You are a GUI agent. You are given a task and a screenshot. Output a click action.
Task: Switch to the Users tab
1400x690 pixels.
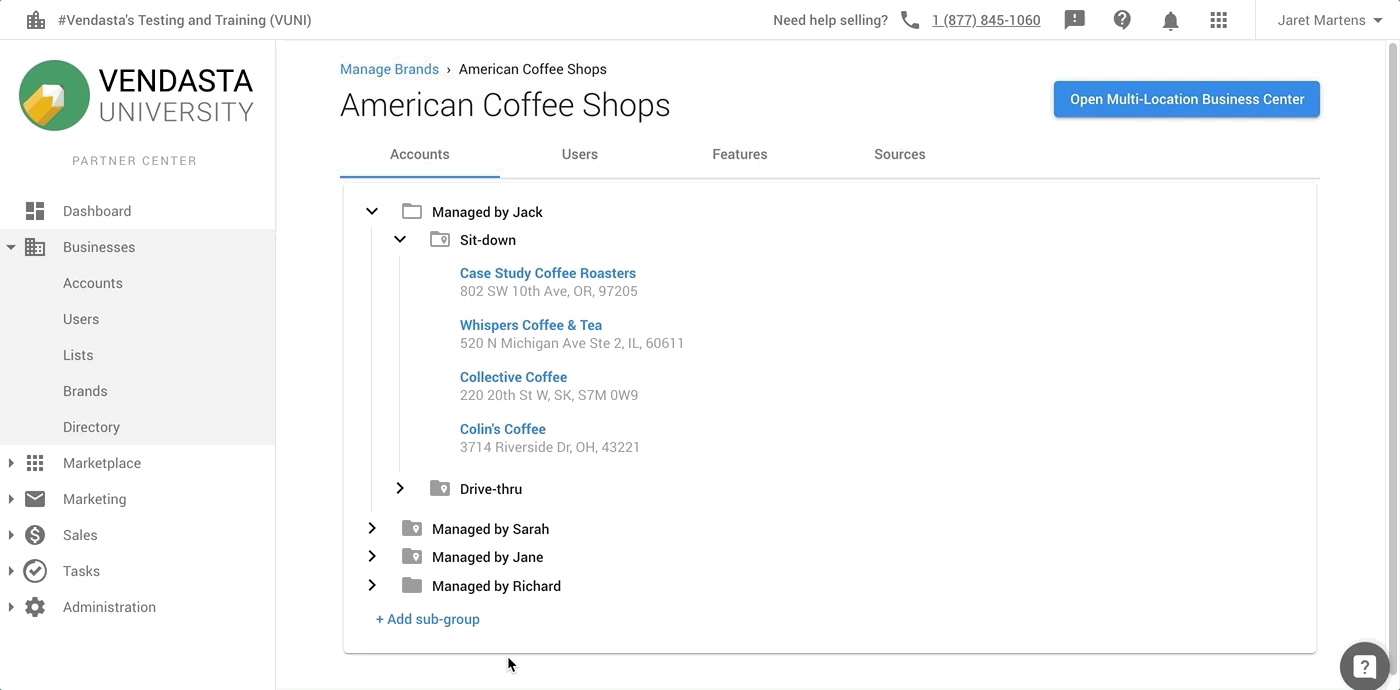pos(580,154)
